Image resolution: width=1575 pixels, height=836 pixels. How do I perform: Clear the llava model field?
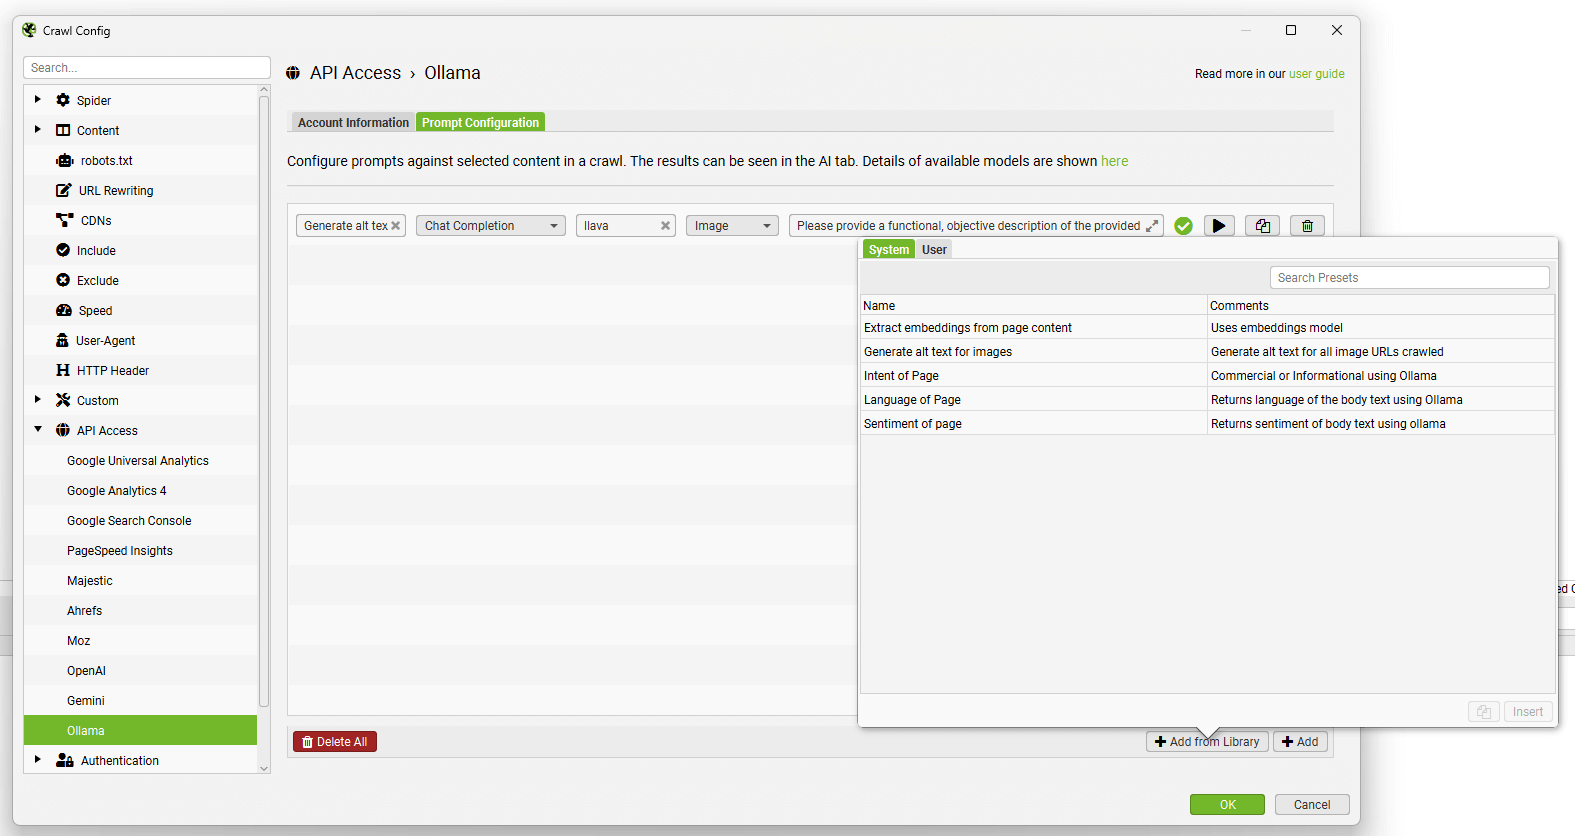coord(665,226)
